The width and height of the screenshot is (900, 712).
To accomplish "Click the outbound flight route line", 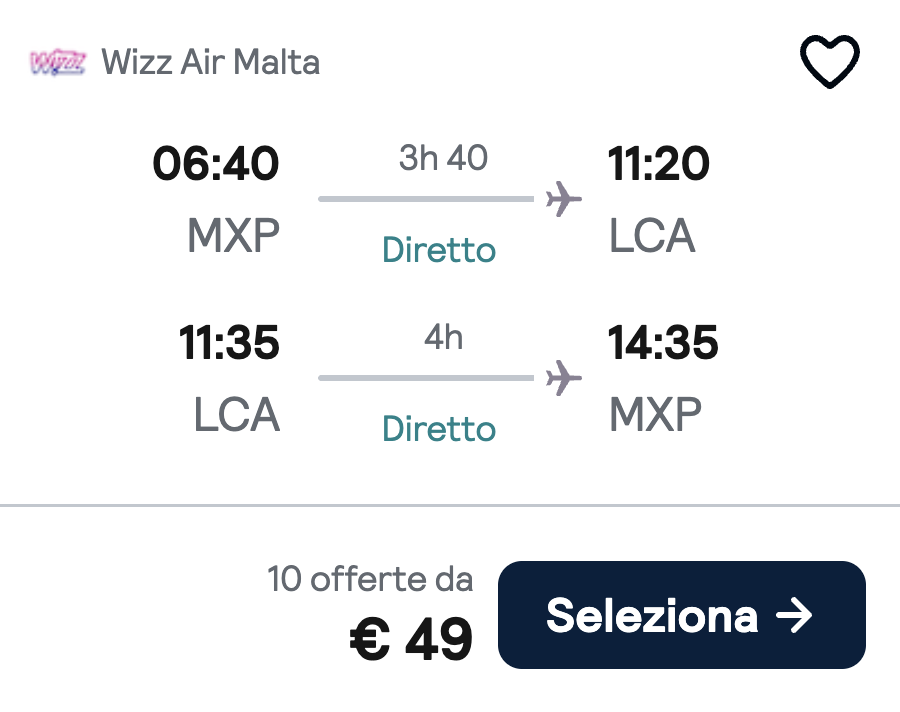I will (425, 199).
